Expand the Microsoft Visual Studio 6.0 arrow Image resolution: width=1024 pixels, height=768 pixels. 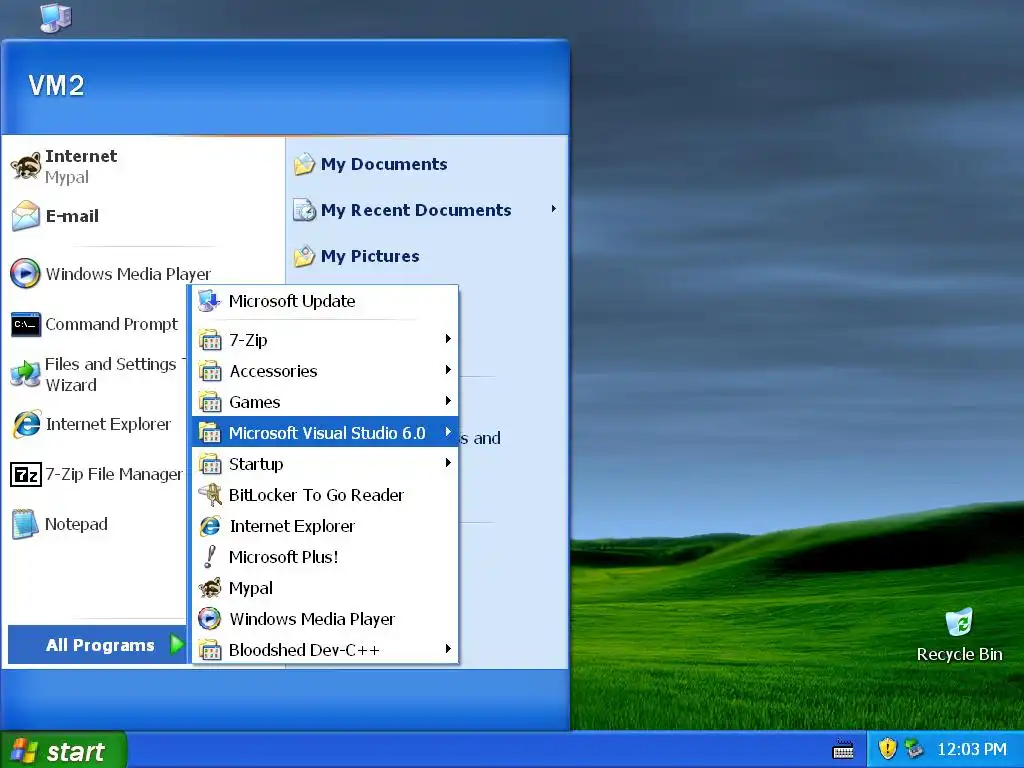(x=448, y=432)
